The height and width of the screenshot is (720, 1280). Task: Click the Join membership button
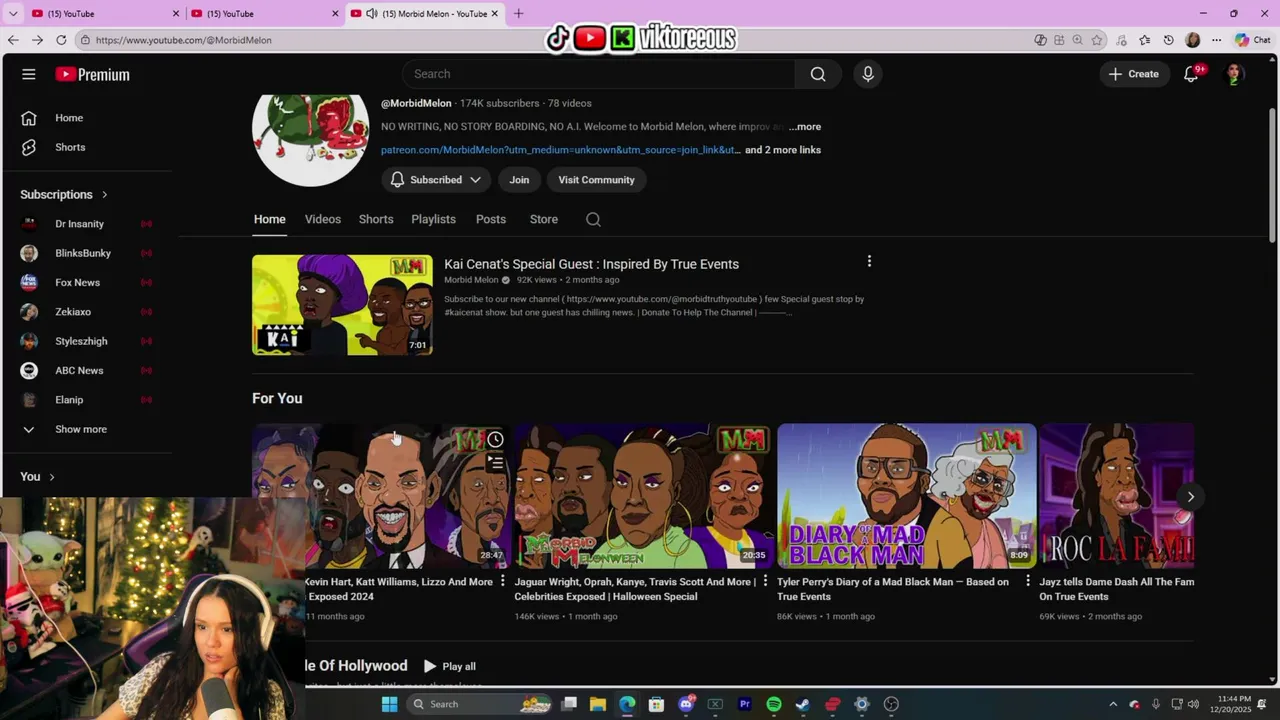pos(519,180)
